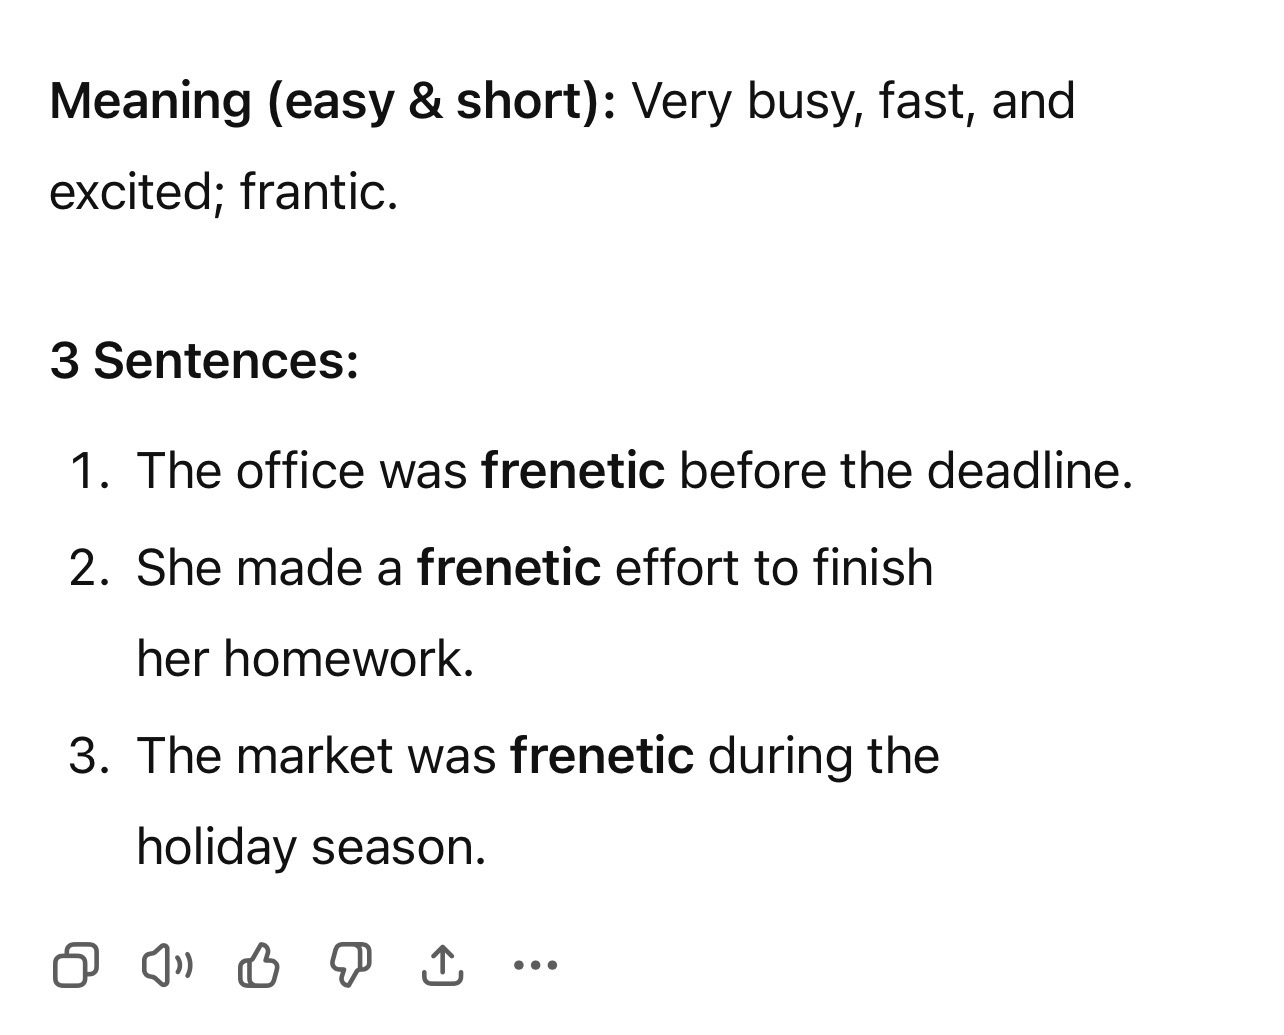Click the "3 Sentences:" heading

204,360
